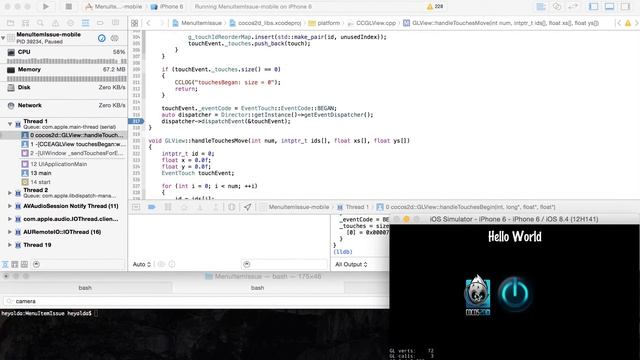Select stack frame 1 CCEAGLView touchesBegan
The width and height of the screenshot is (640, 360).
pos(73,144)
